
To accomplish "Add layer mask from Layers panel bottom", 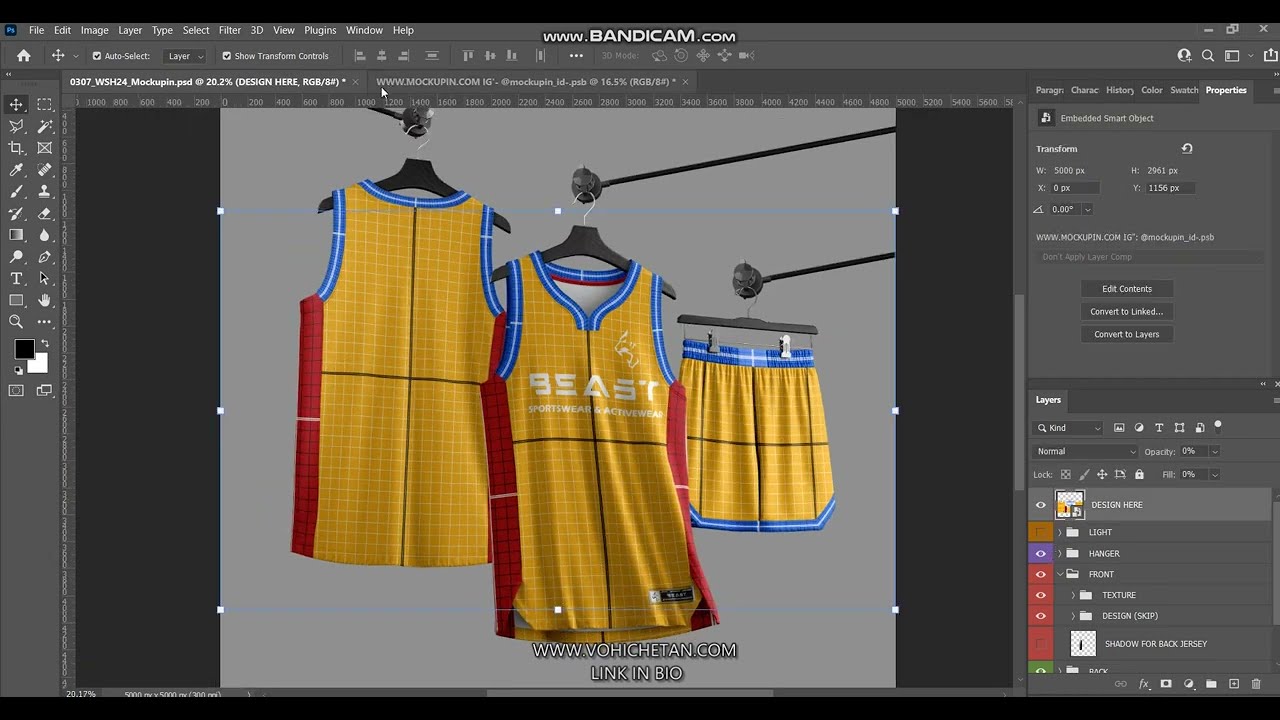I will (x=1166, y=684).
